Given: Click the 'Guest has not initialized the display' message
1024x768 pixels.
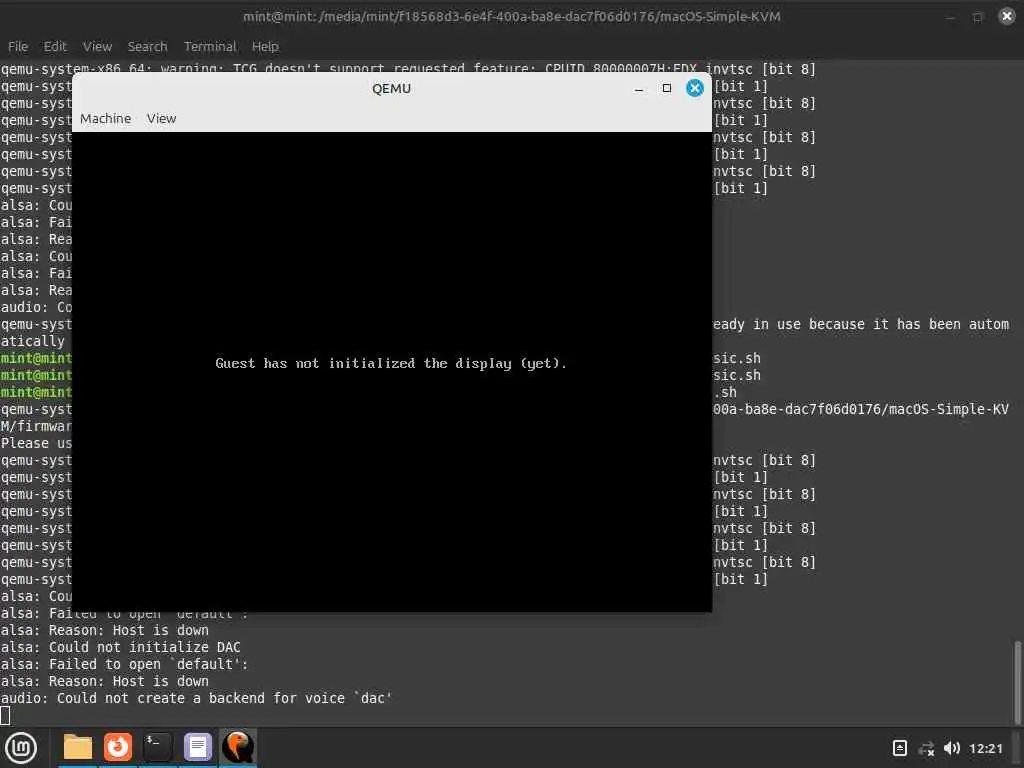Looking at the screenshot, I should click(x=391, y=363).
